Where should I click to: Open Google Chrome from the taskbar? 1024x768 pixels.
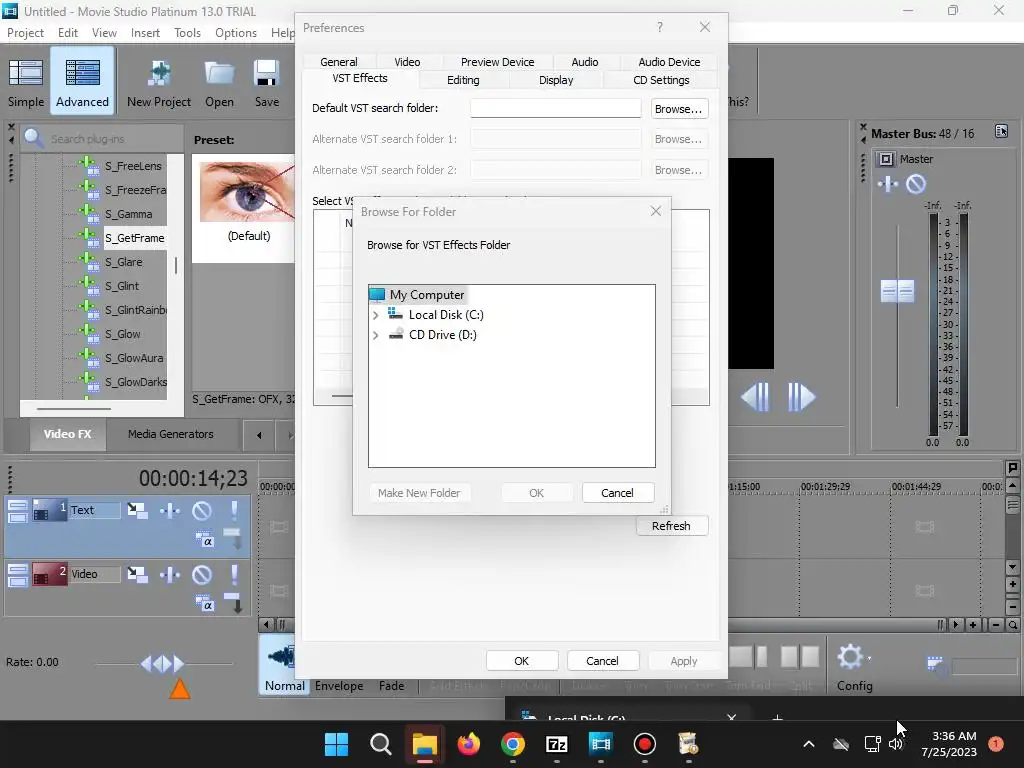click(513, 744)
